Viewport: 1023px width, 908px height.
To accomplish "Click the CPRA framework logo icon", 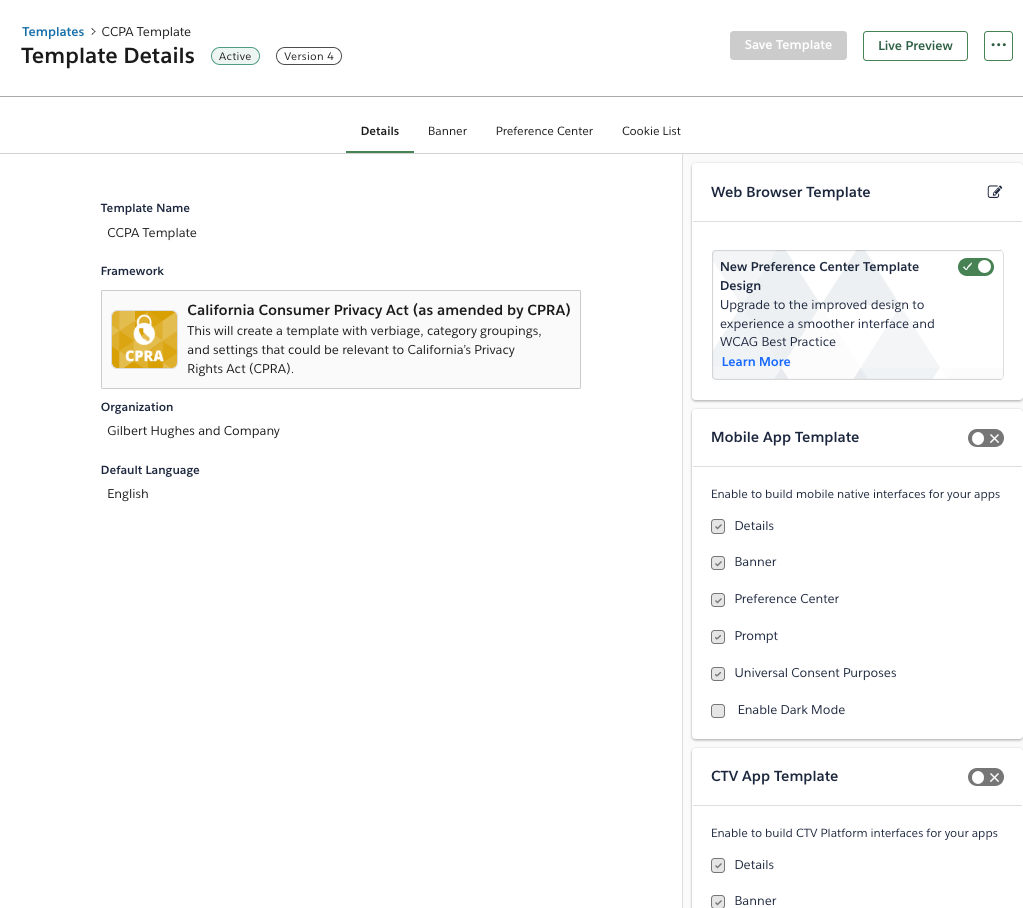I will tap(145, 339).
